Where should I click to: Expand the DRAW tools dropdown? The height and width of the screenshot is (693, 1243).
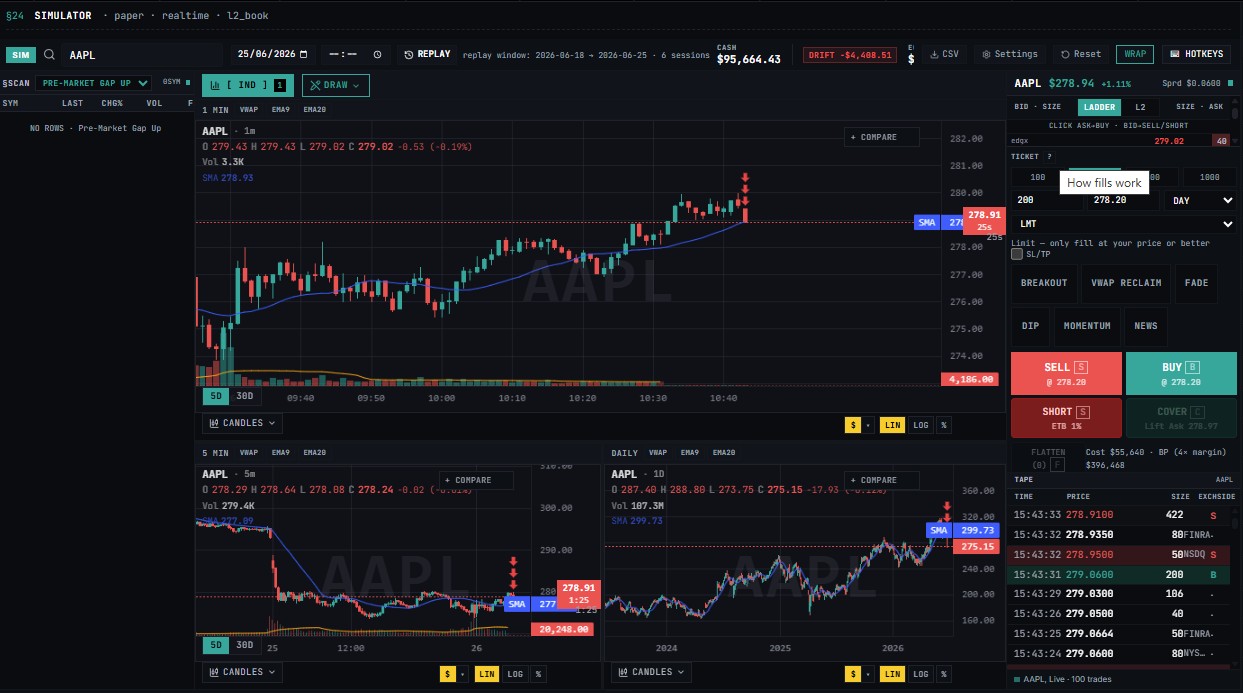coord(336,85)
